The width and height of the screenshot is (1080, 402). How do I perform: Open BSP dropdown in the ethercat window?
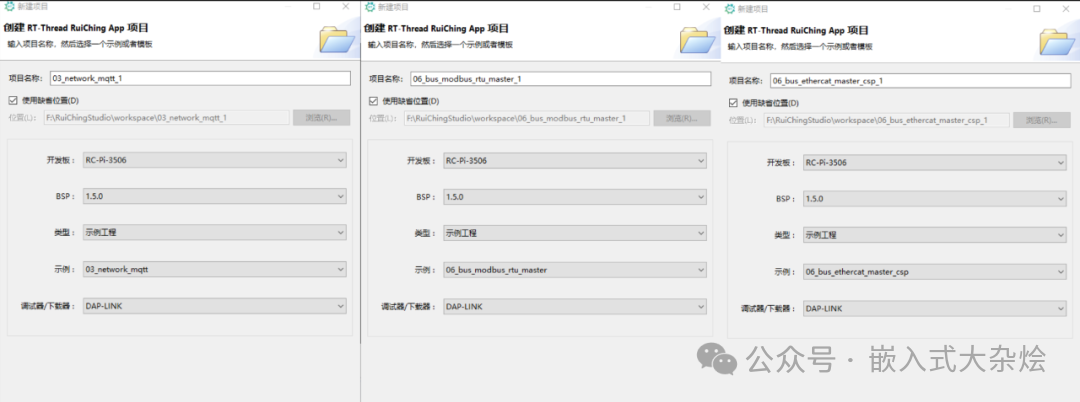935,198
